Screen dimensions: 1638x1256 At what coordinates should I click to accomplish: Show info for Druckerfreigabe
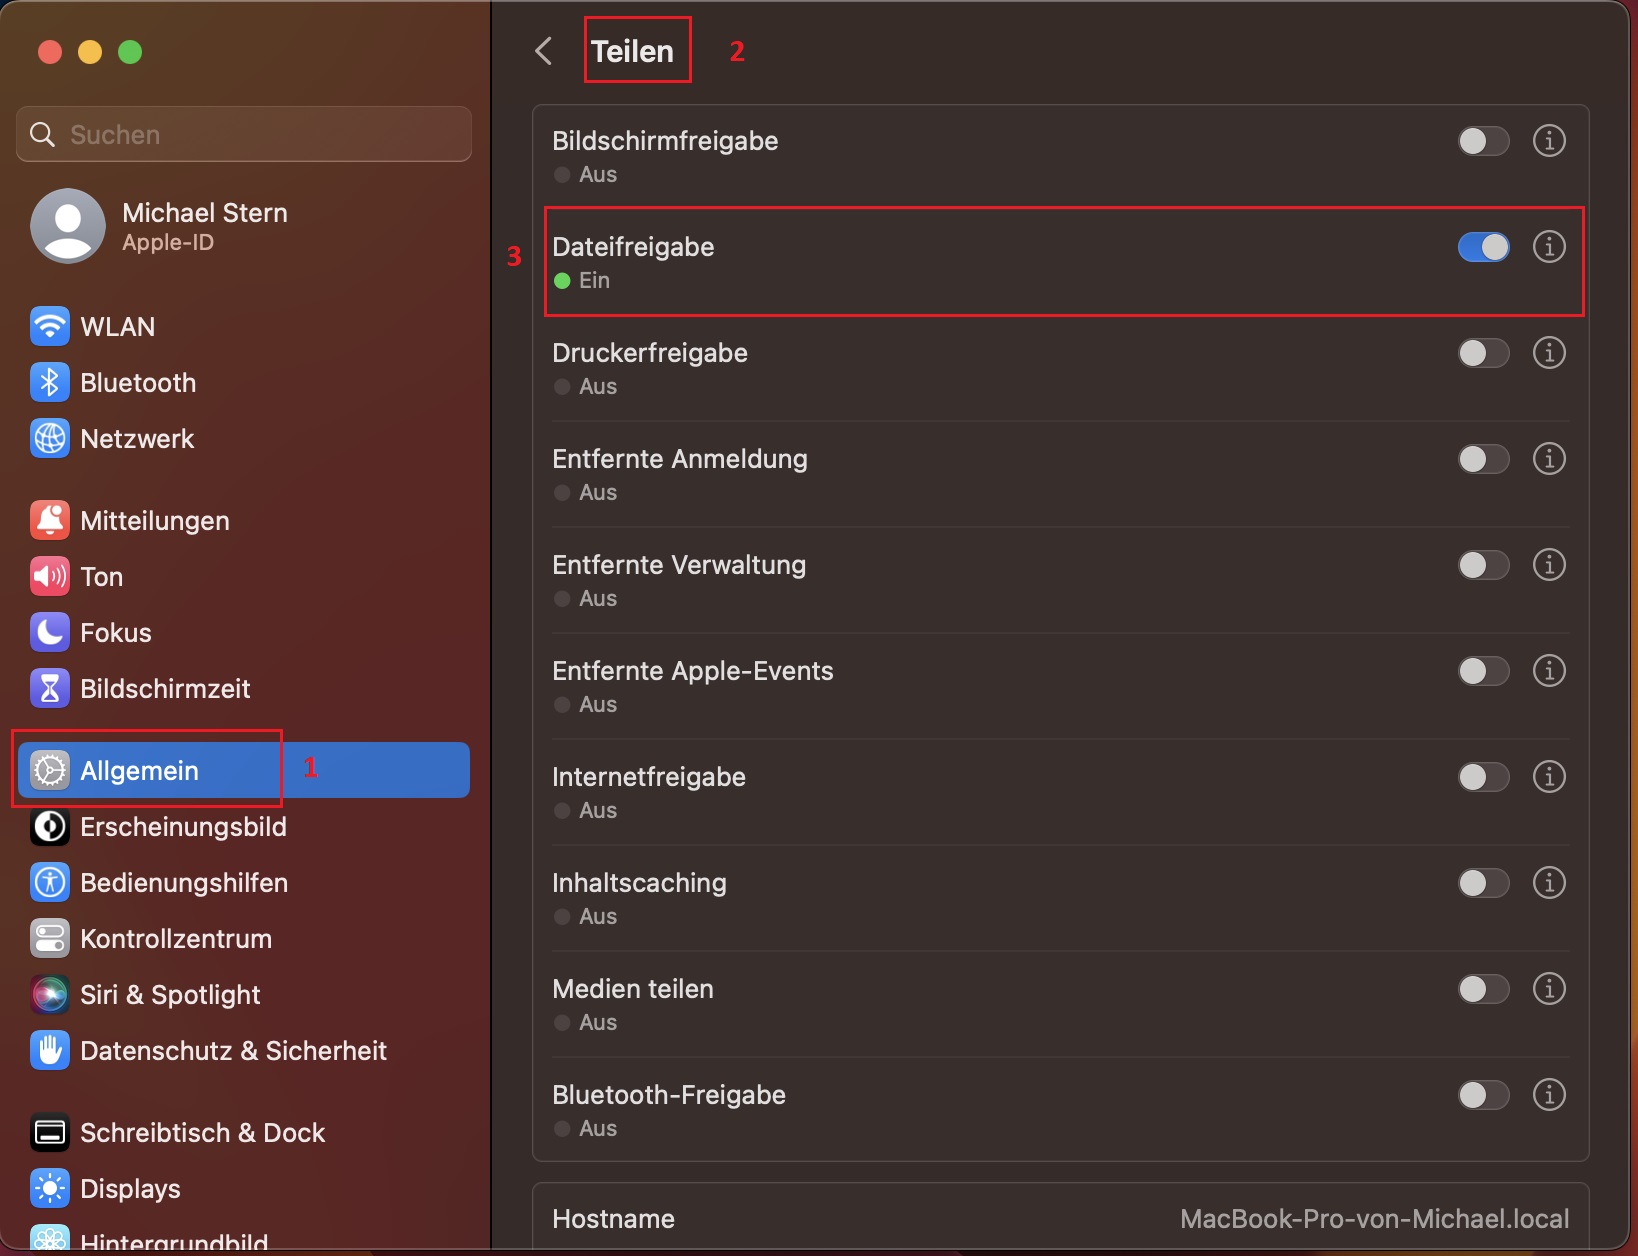(x=1549, y=353)
